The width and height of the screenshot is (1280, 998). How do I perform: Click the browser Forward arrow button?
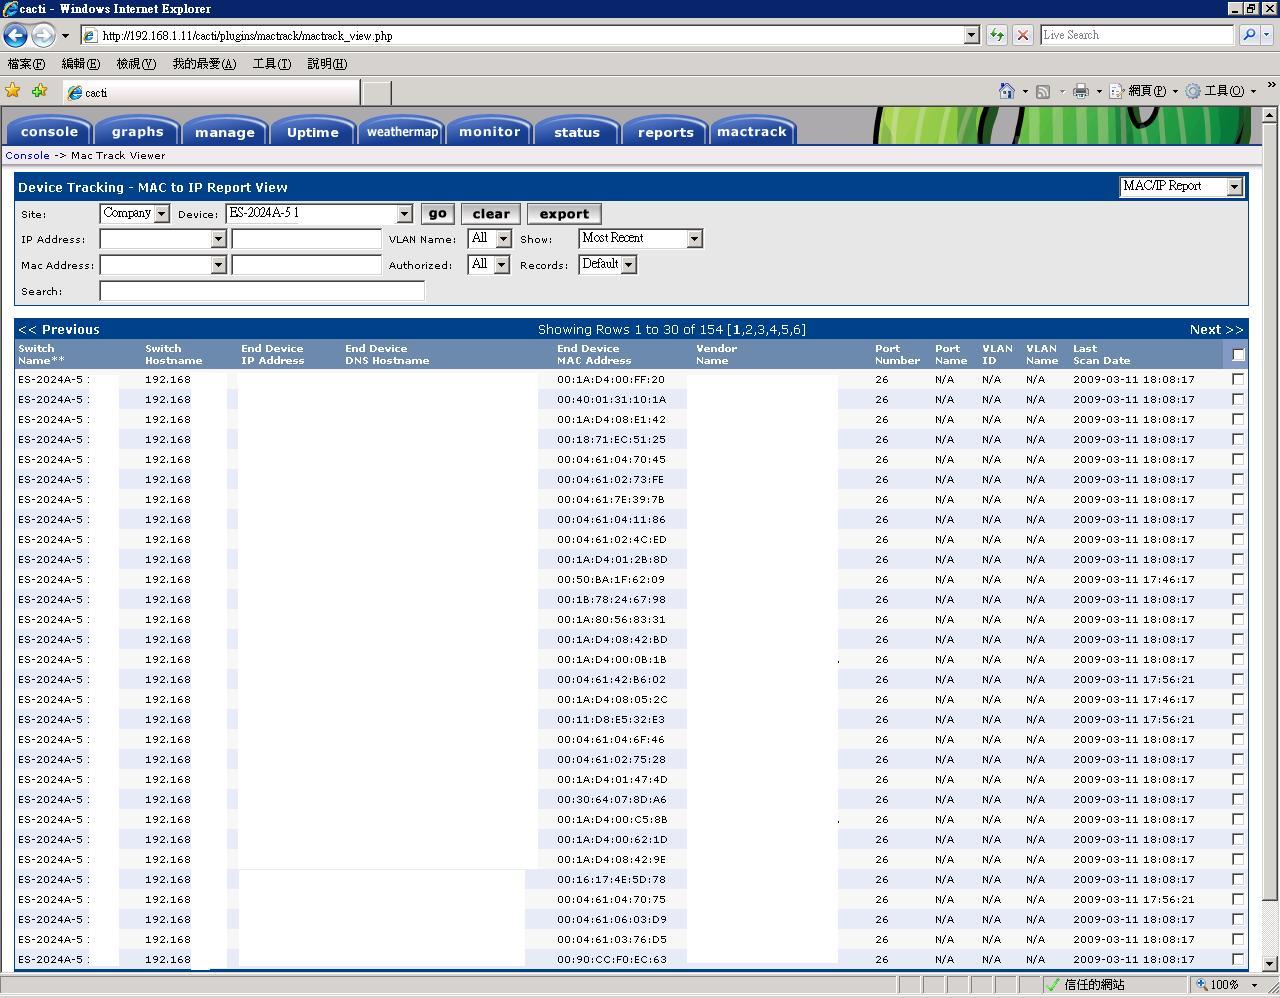[x=42, y=35]
